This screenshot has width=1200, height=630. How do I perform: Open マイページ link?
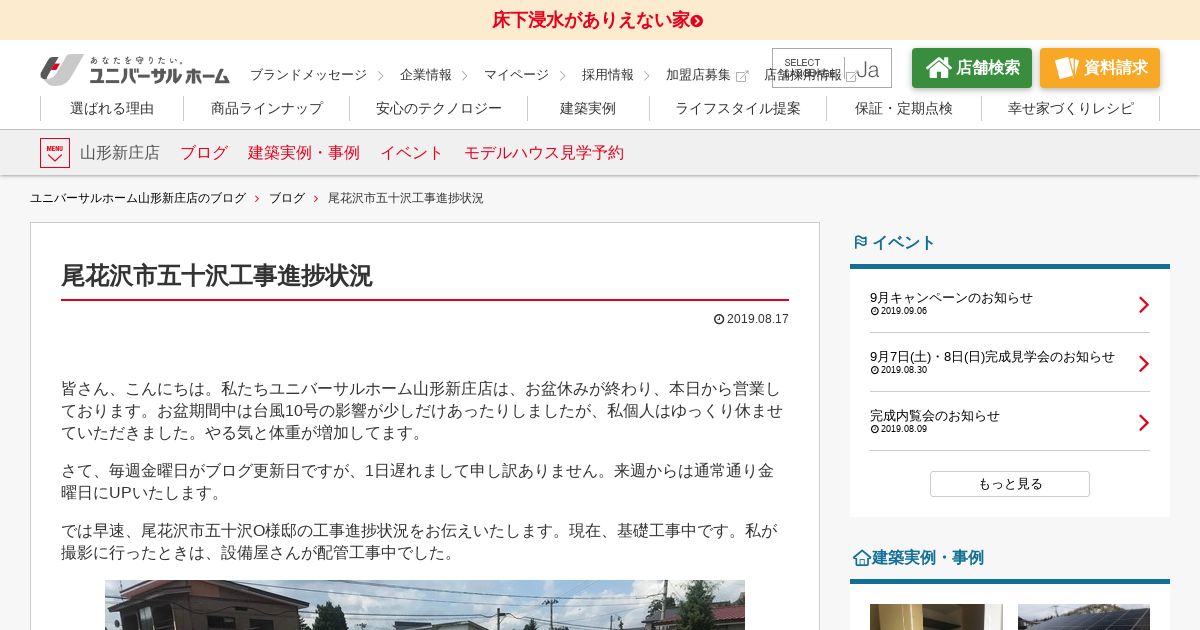point(516,75)
